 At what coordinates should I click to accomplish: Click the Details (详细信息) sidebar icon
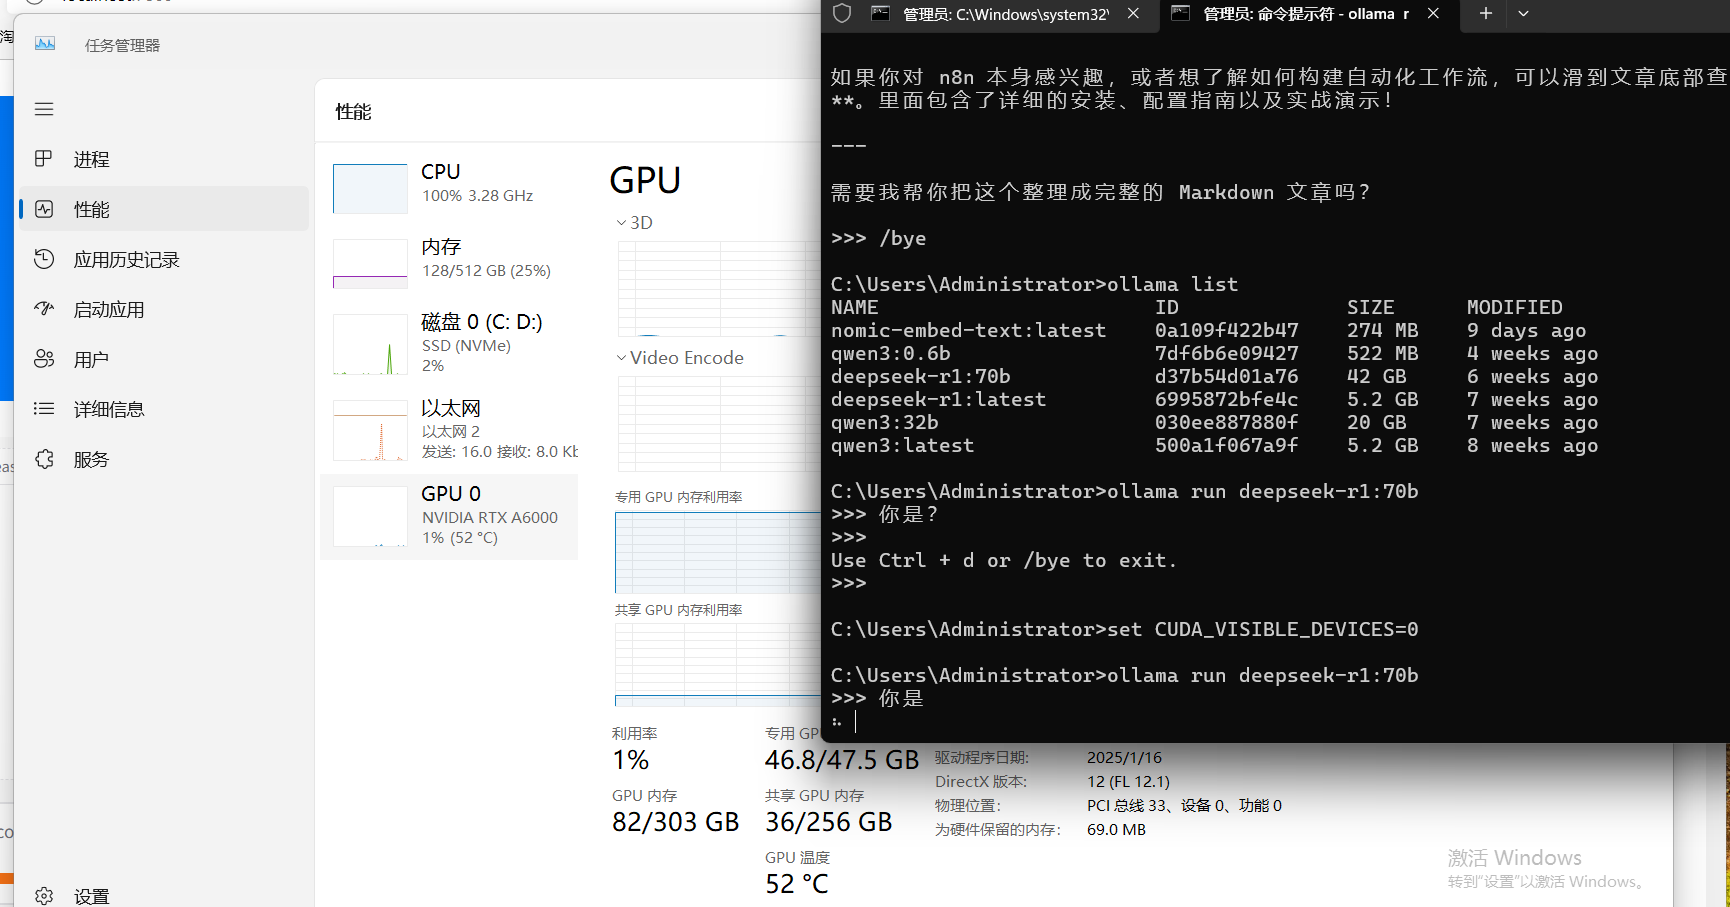pyautogui.click(x=44, y=409)
